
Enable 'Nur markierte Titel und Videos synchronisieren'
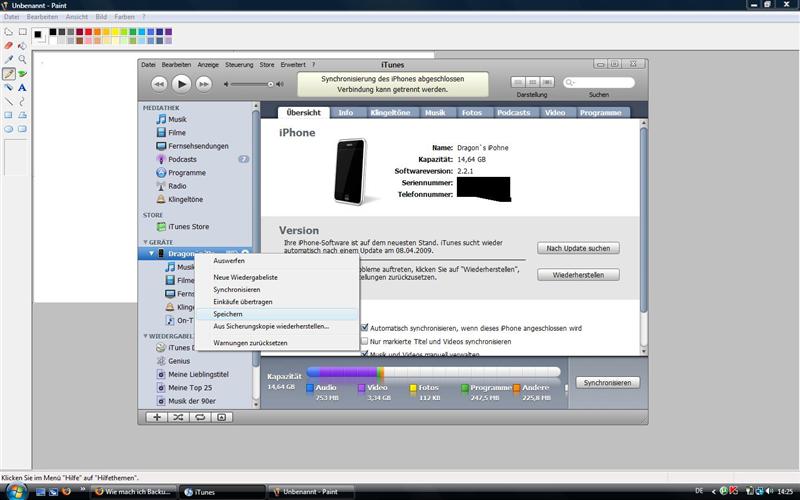363,341
